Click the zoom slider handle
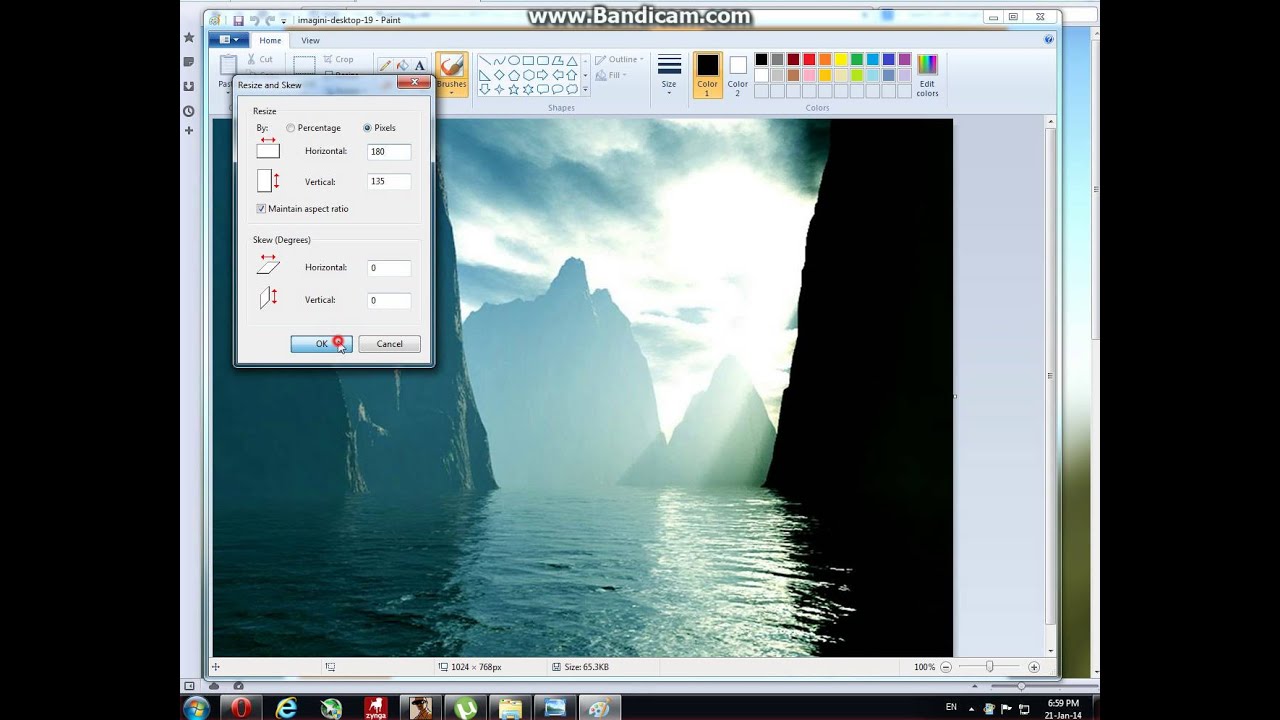 (x=989, y=667)
